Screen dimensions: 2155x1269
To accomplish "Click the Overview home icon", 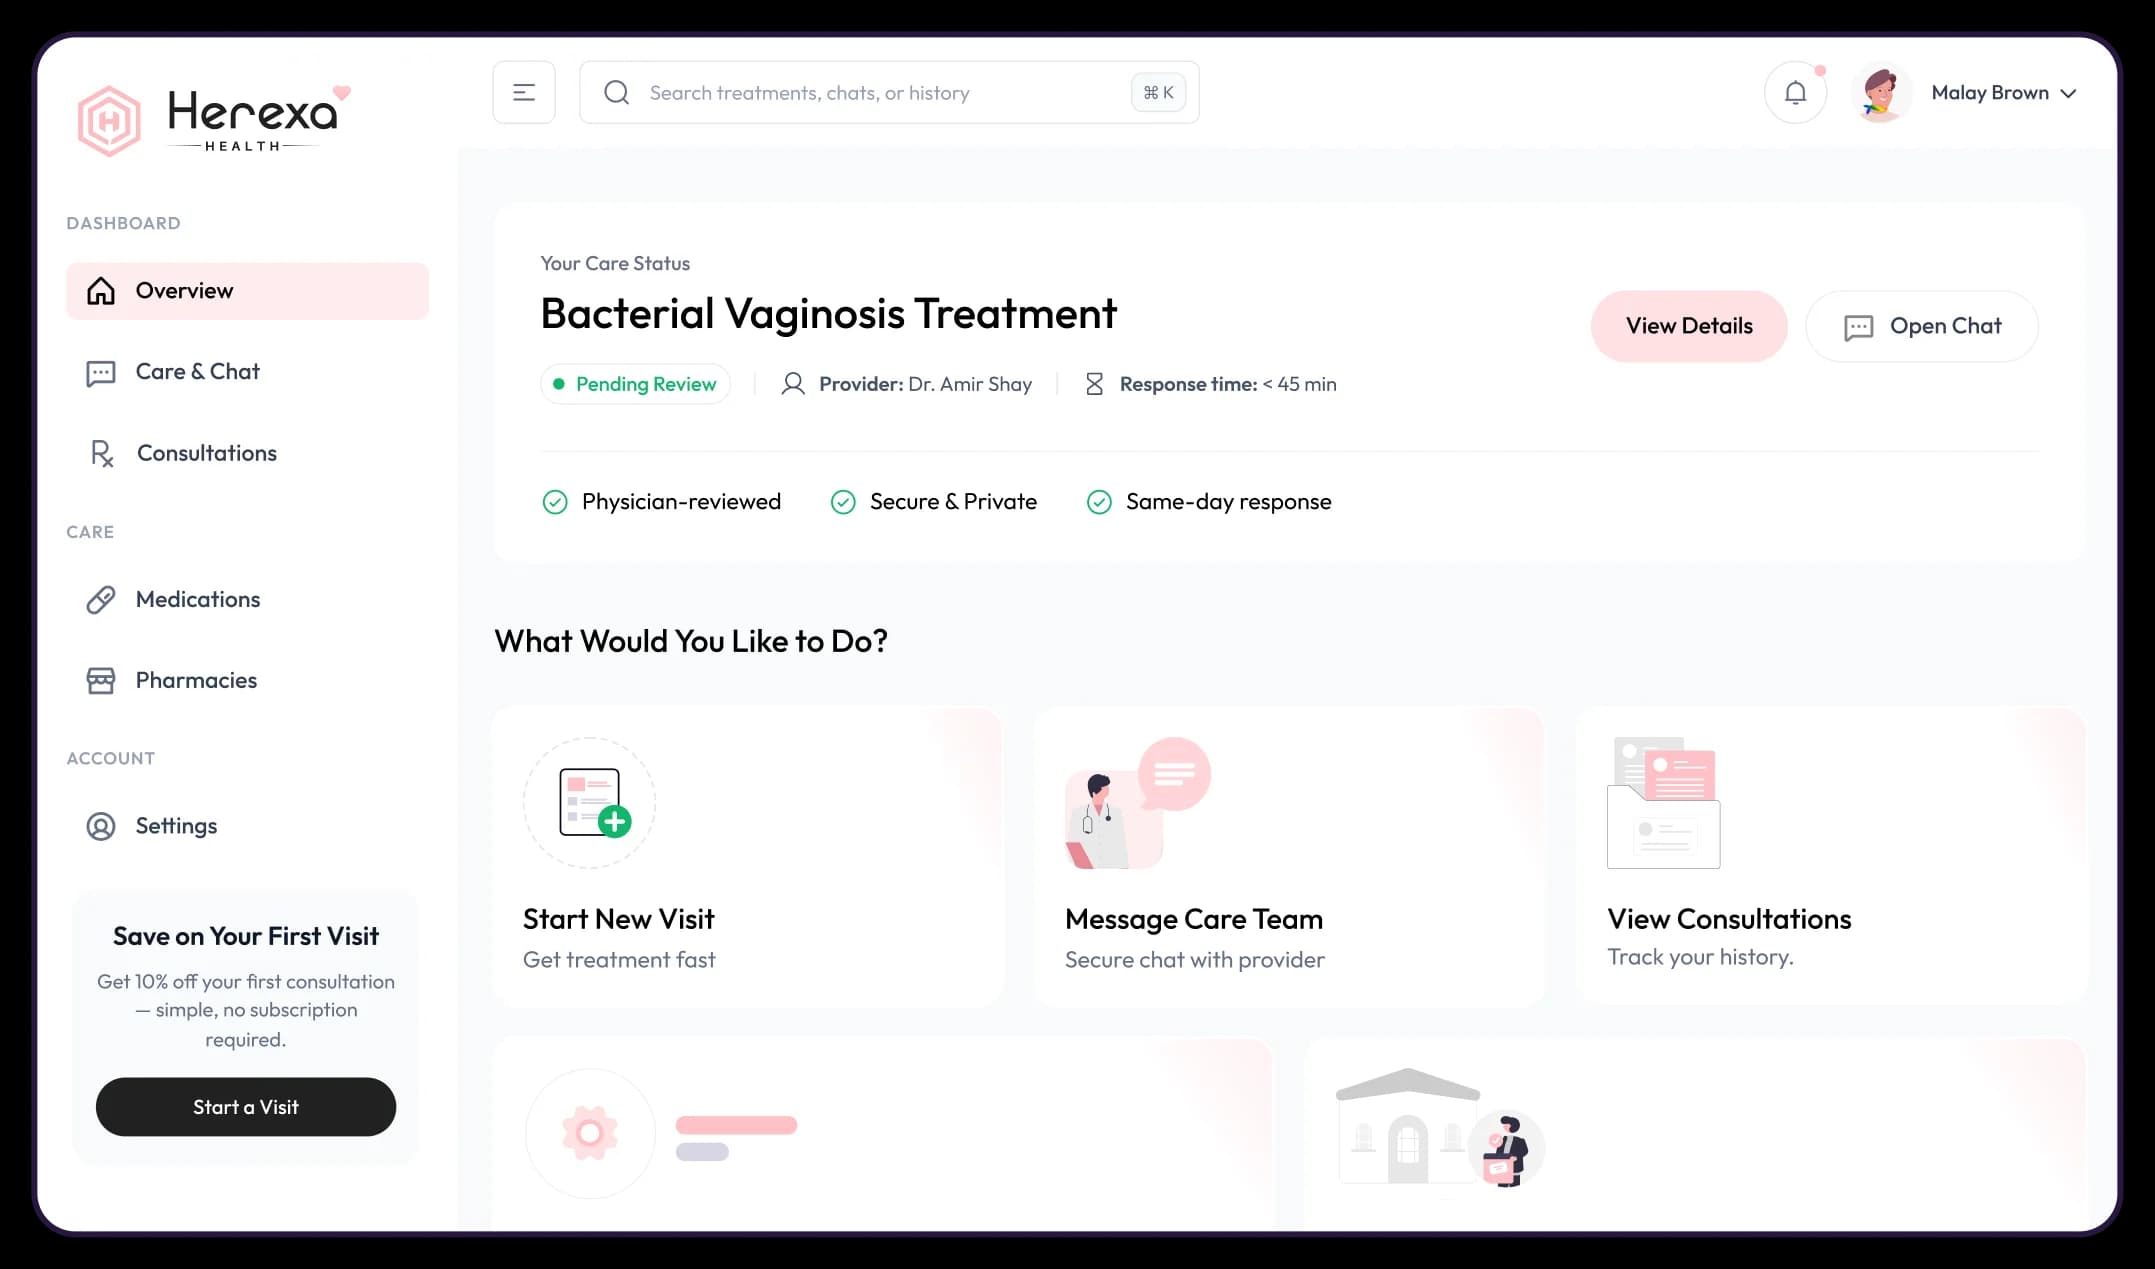I will pos(101,291).
